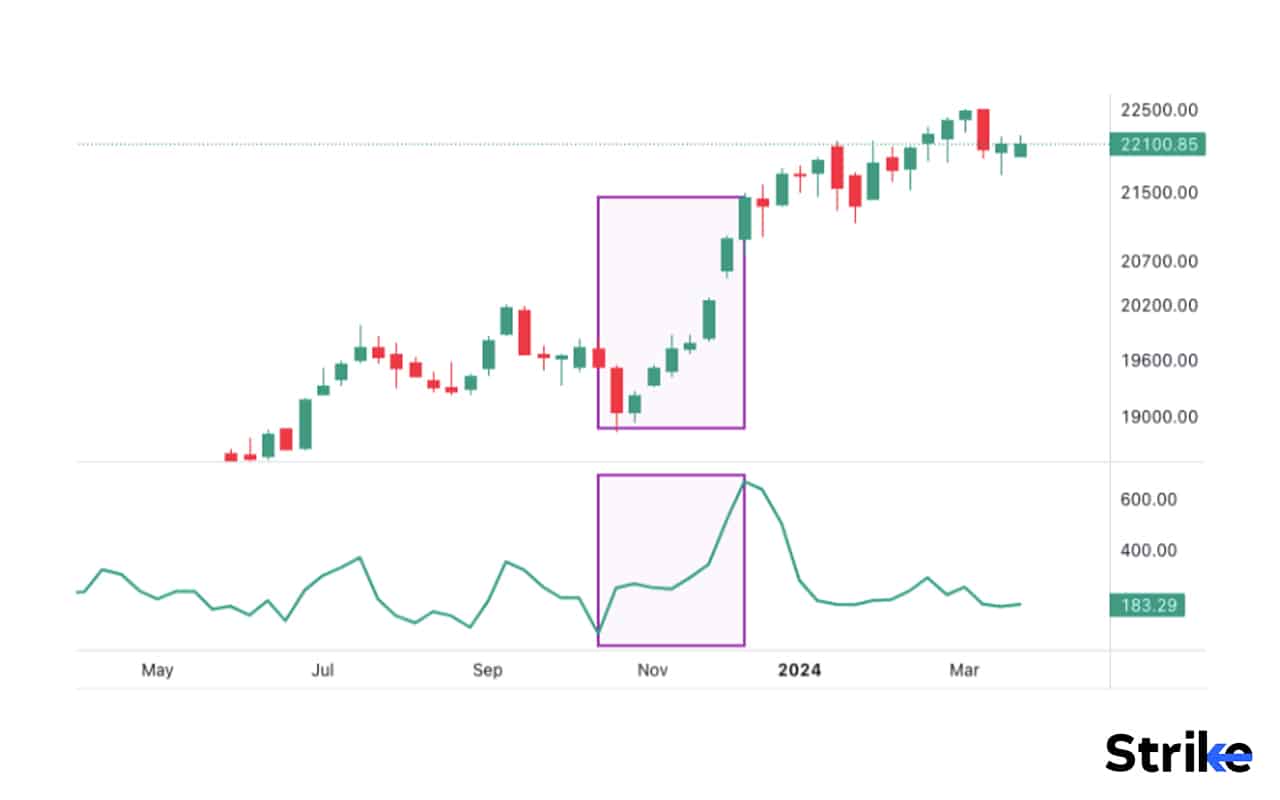Click the purple highlight box on indicator pane
The height and width of the screenshot is (800, 1280).
point(671,560)
